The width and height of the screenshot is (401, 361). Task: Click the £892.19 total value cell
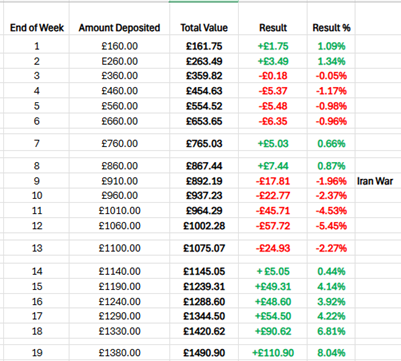pyautogui.click(x=204, y=181)
